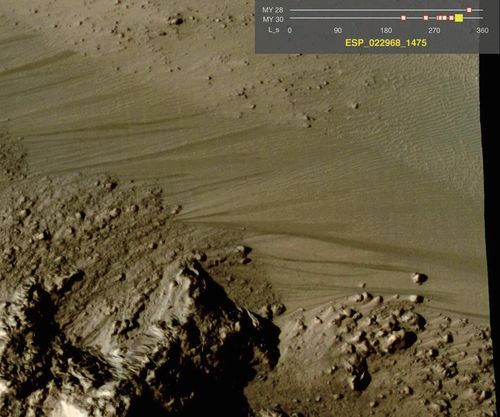
Task: Select the first white marker on MY 30 timeline
Action: coord(403,18)
